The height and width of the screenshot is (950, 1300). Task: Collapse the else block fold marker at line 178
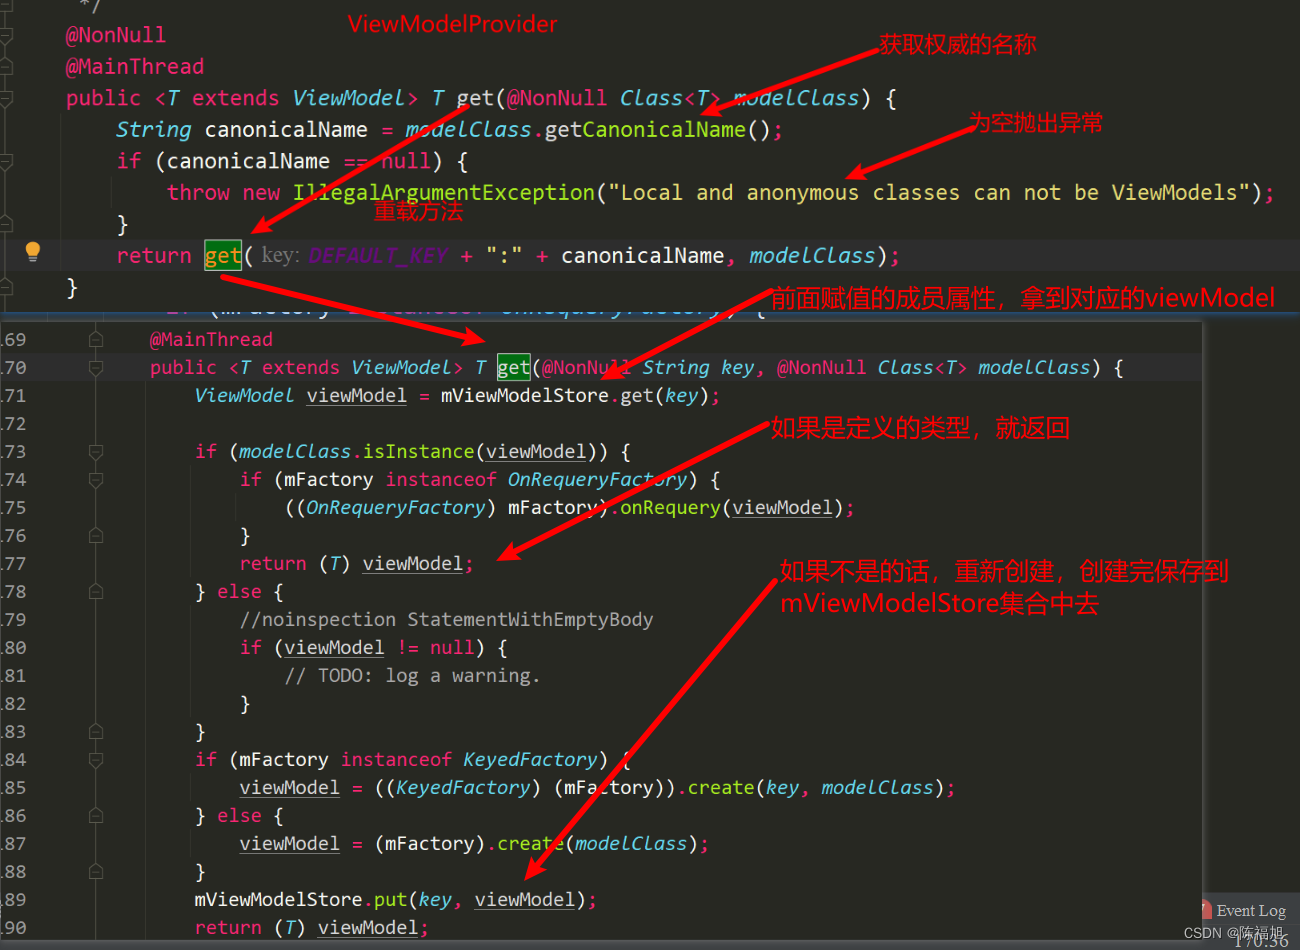tap(96, 591)
